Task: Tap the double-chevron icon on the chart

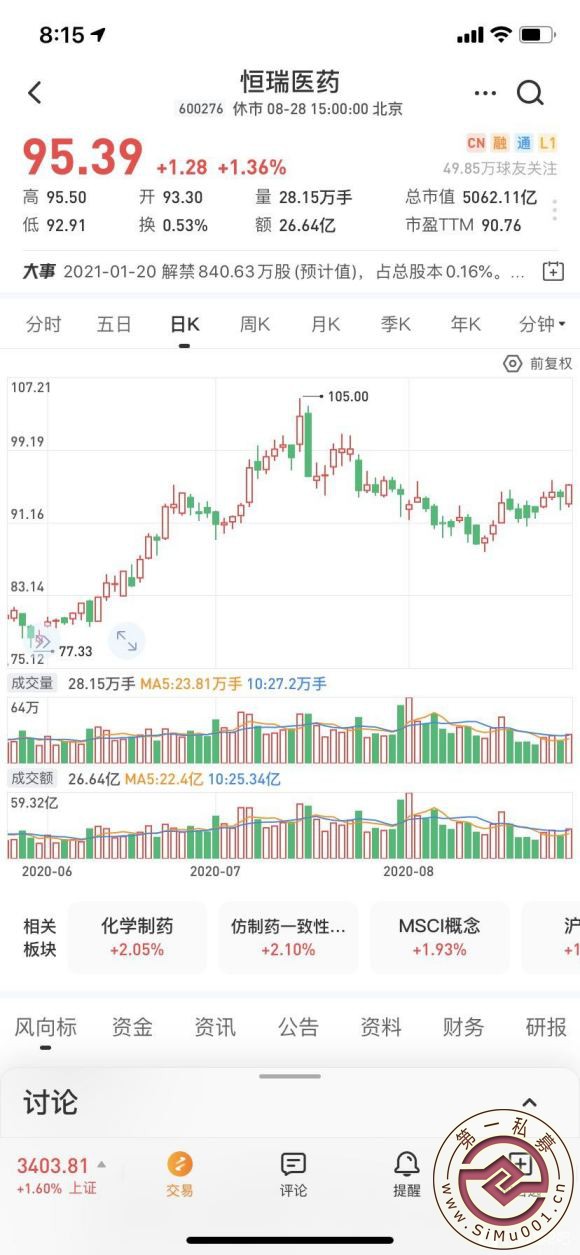Action: pos(42,641)
